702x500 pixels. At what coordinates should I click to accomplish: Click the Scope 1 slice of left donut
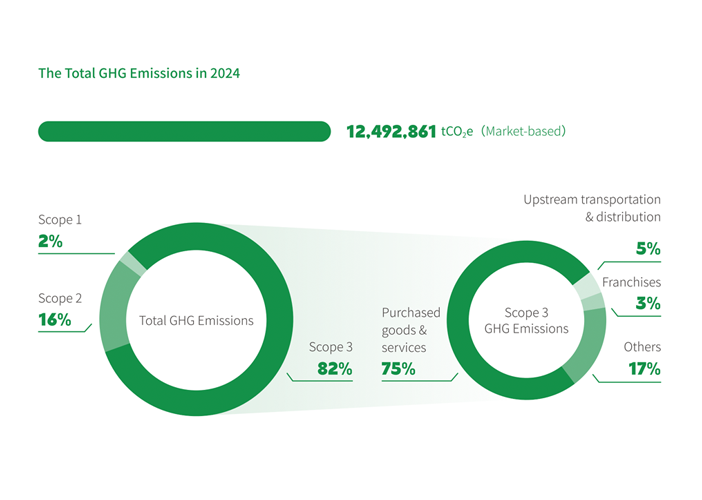point(133,264)
